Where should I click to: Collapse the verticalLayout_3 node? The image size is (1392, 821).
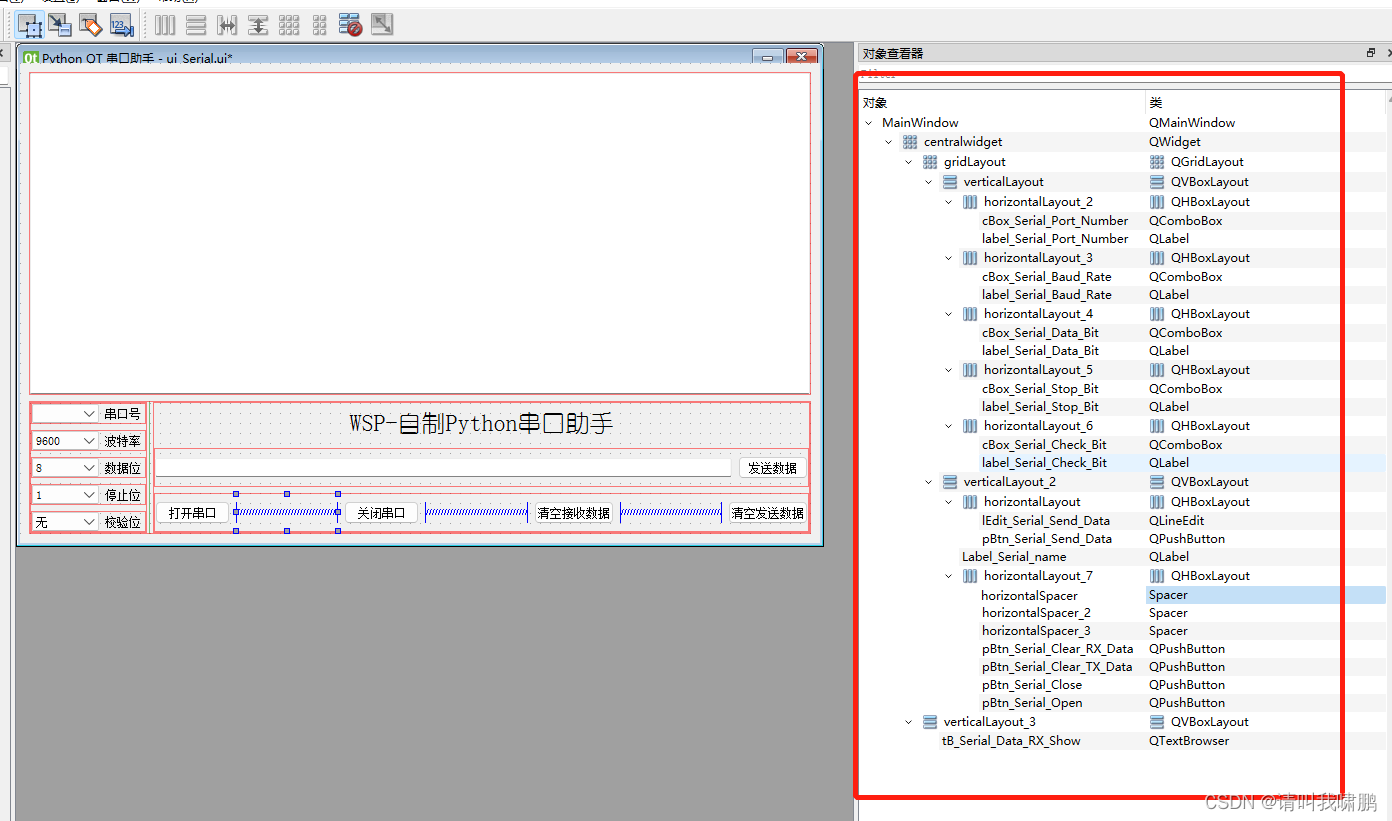[x=908, y=722]
